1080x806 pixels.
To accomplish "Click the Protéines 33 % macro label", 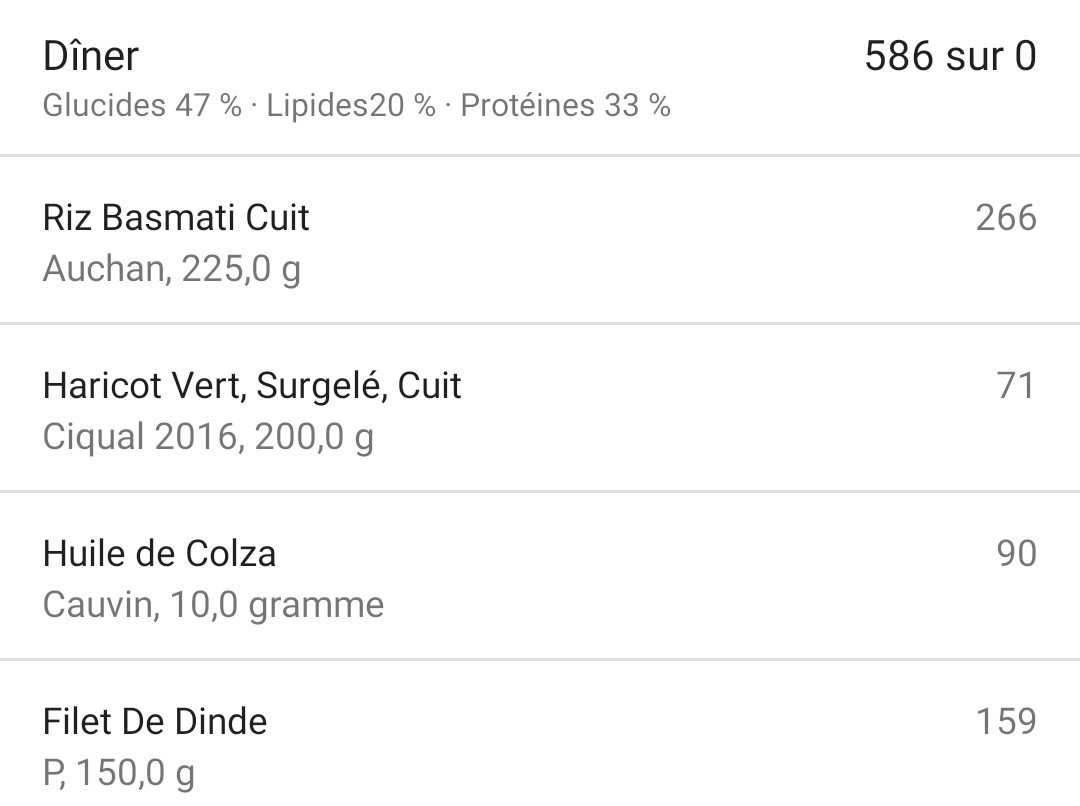I will 565,106.
